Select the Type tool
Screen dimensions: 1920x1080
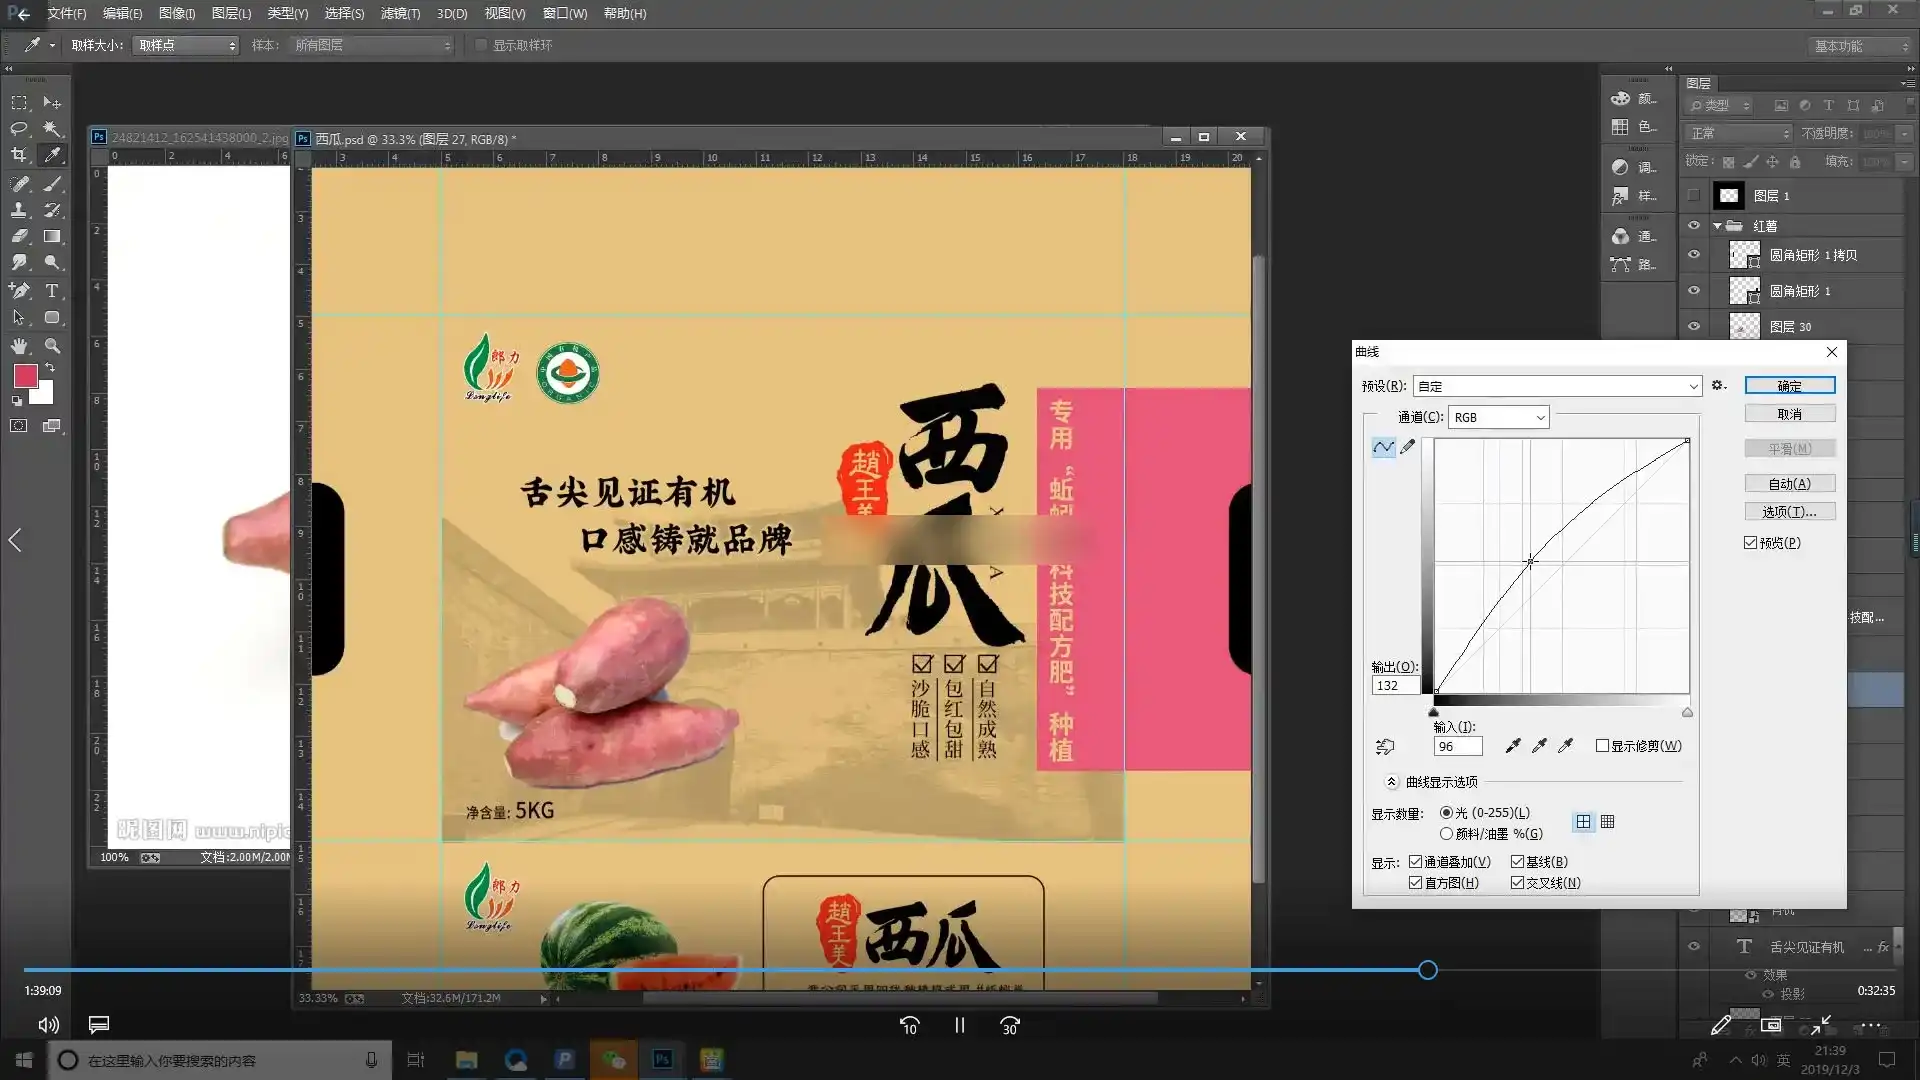pos(51,291)
